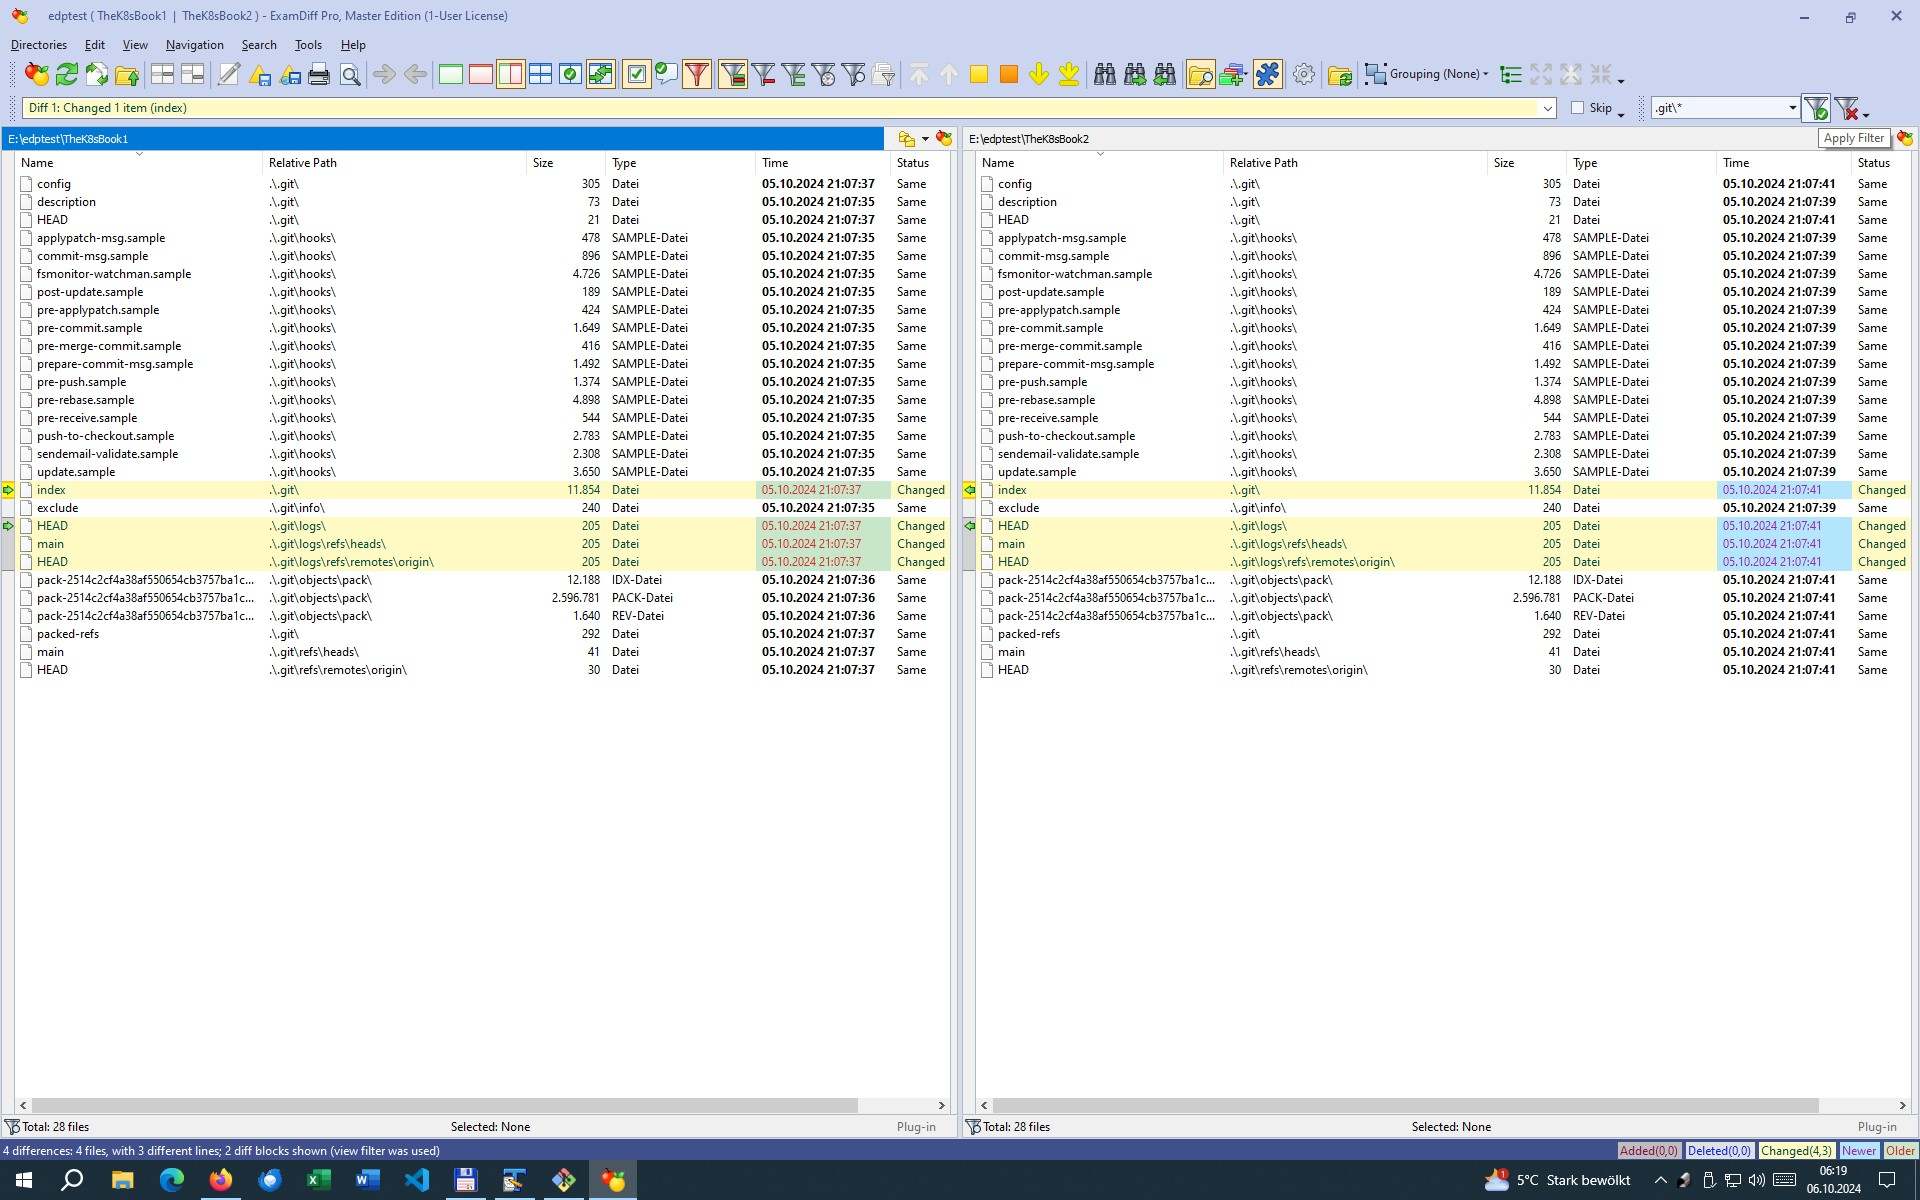The image size is (1920, 1200).
Task: Toggle the two-pane split view button
Action: coord(511,74)
